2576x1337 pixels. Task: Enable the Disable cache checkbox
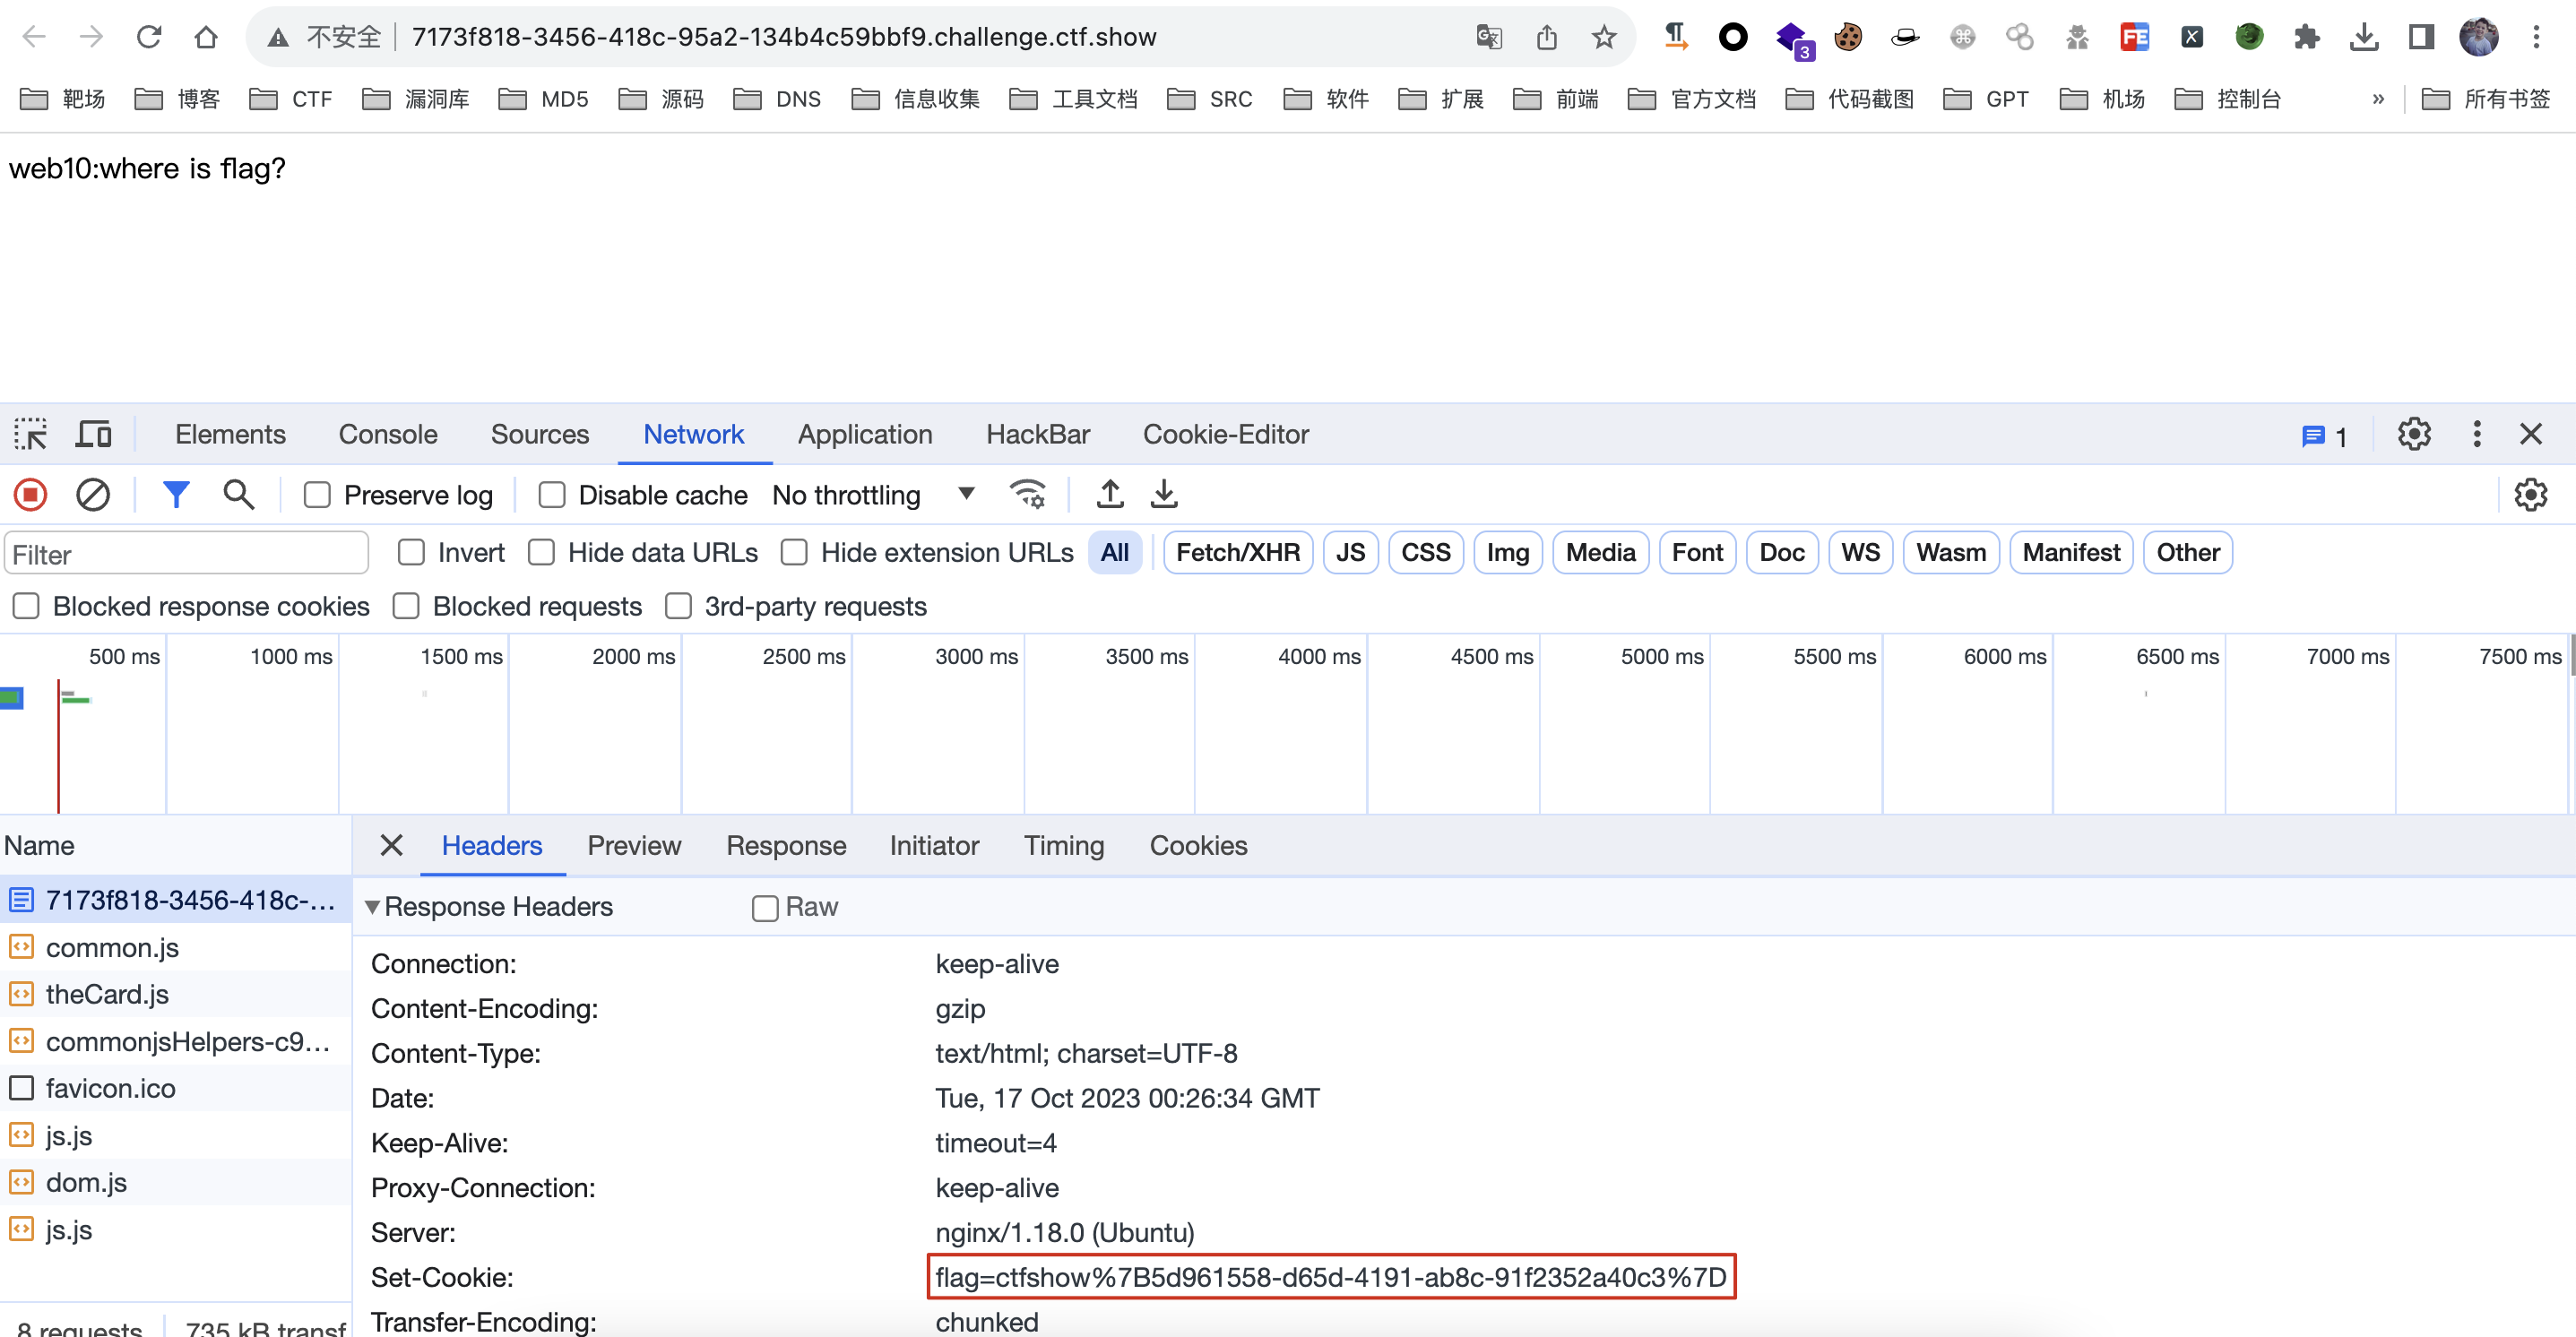pyautogui.click(x=552, y=495)
